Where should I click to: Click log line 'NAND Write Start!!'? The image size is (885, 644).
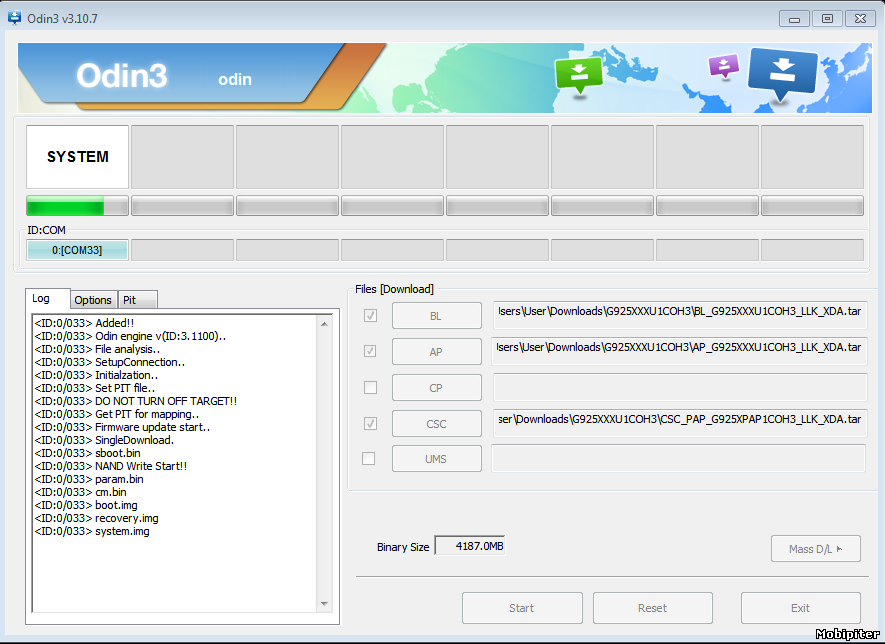[111, 466]
